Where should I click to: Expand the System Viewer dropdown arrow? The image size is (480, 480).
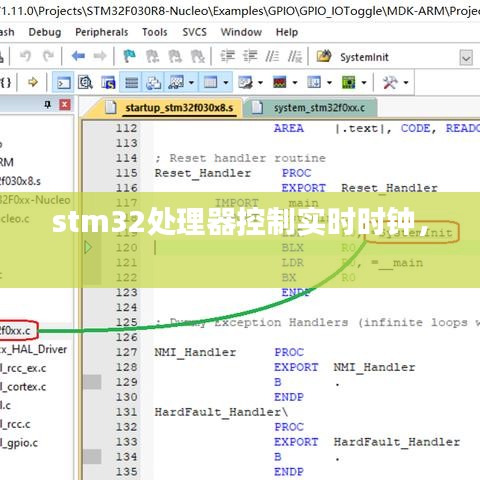pos(364,82)
